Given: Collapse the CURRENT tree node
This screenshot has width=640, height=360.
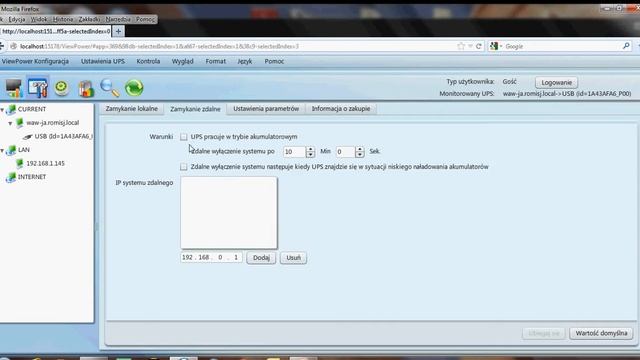Looking at the screenshot, I should pyautogui.click(x=2, y=110).
